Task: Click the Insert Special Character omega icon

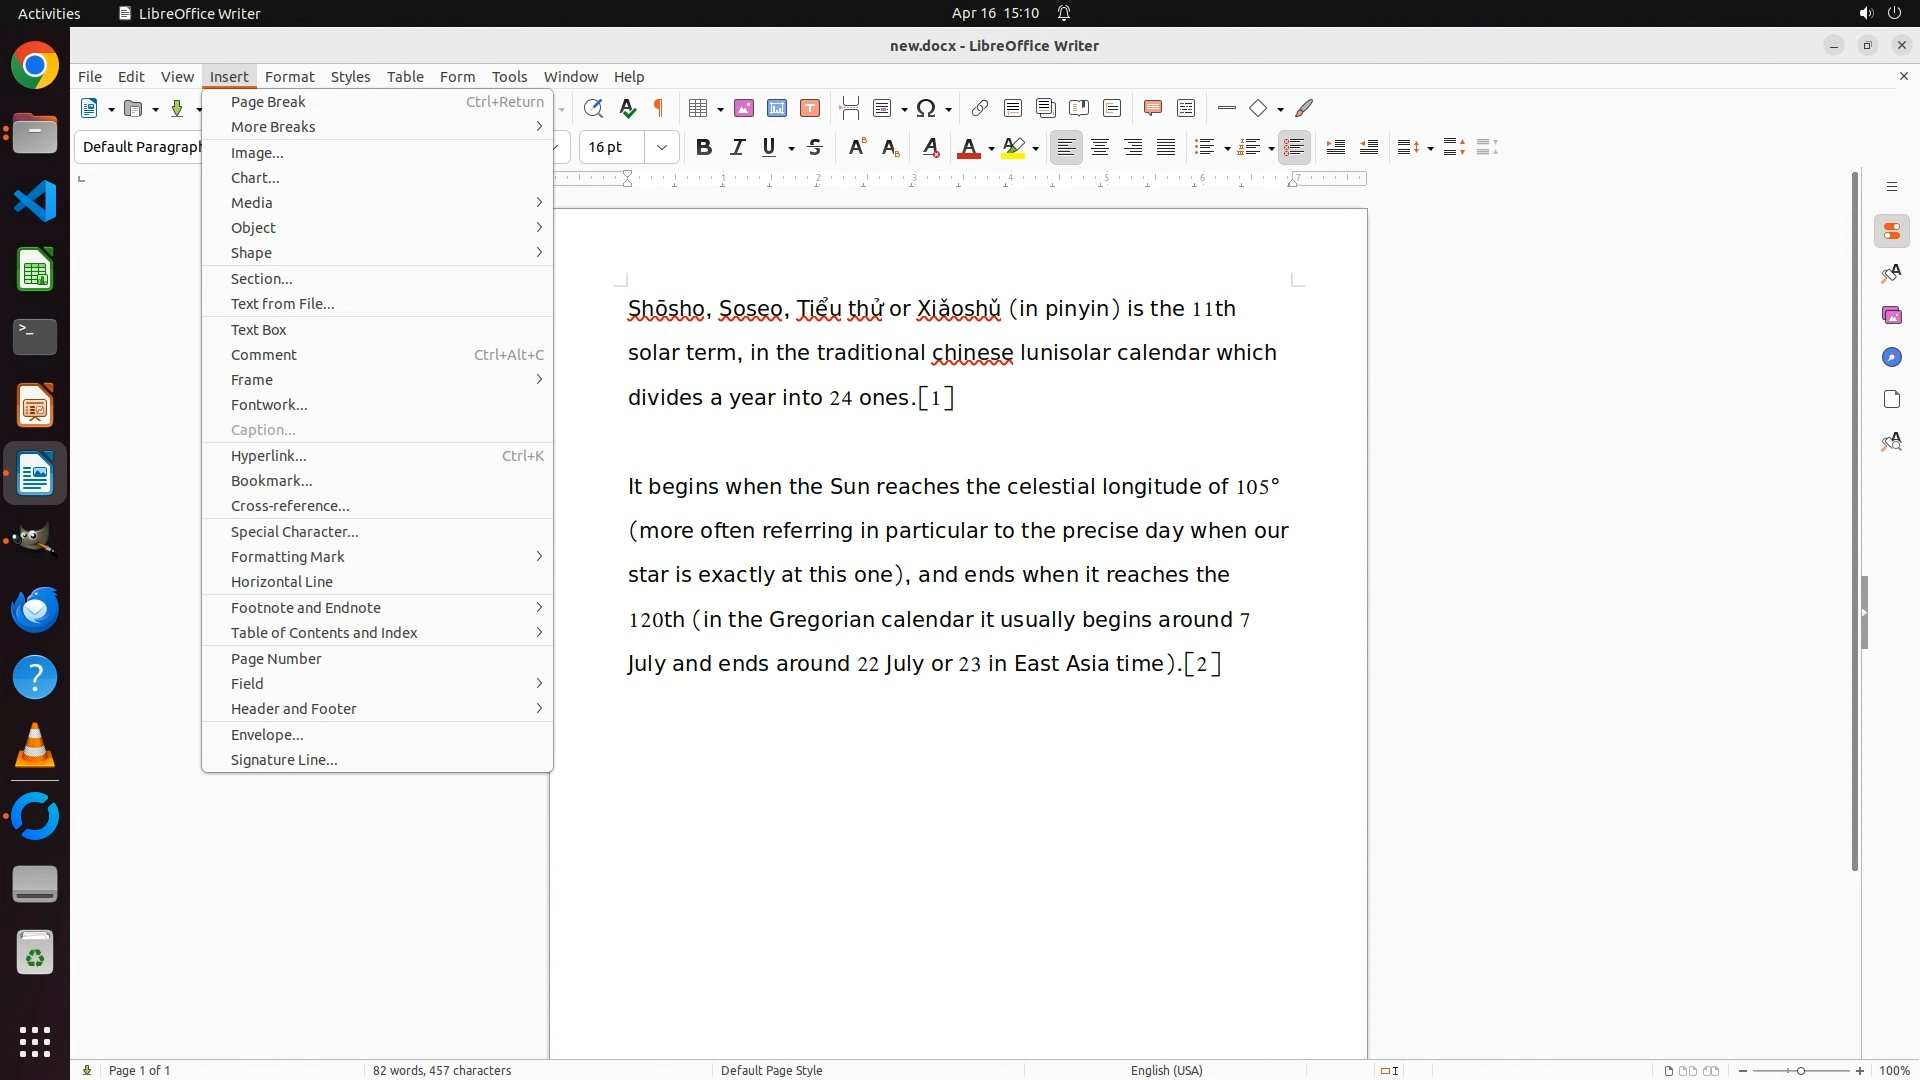Action: (x=926, y=108)
